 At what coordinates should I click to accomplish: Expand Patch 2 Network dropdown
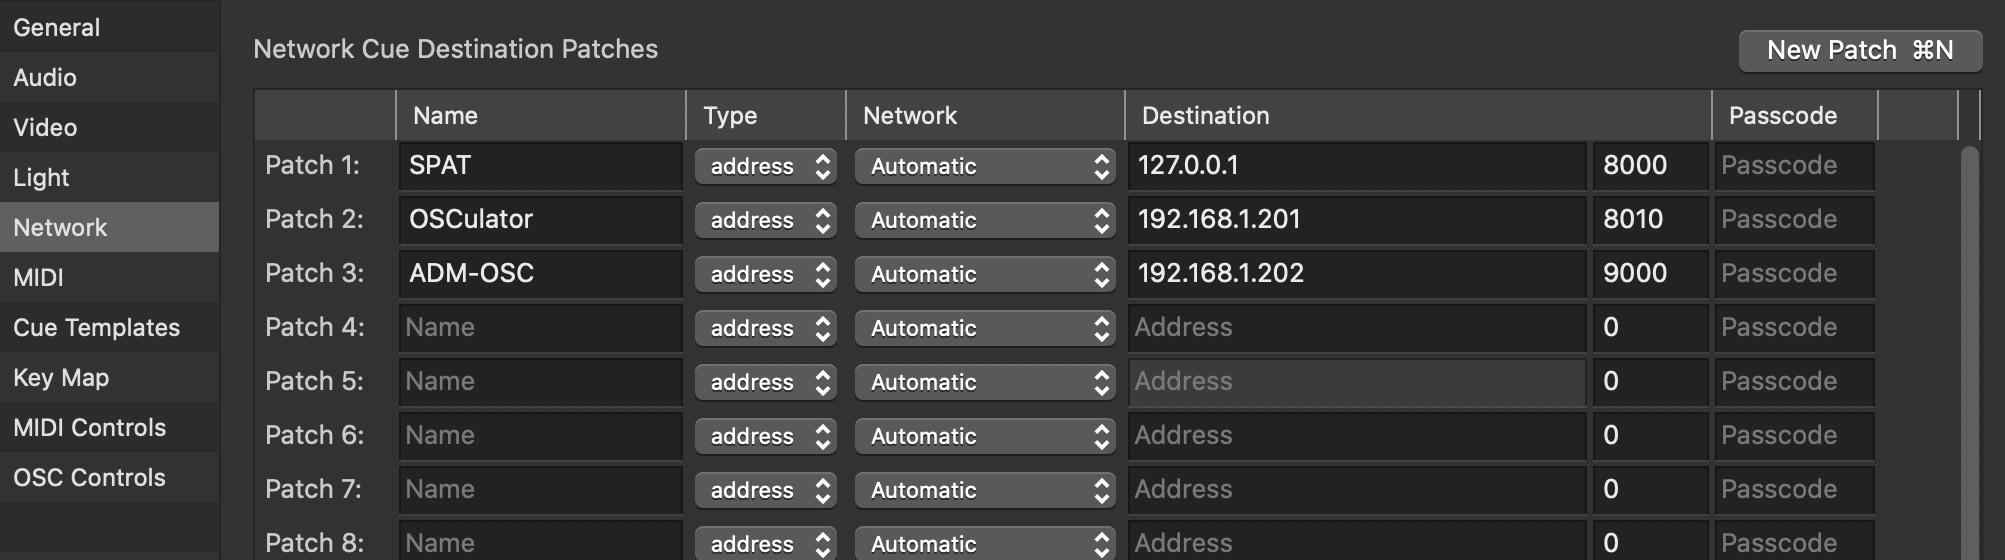pyautogui.click(x=985, y=221)
